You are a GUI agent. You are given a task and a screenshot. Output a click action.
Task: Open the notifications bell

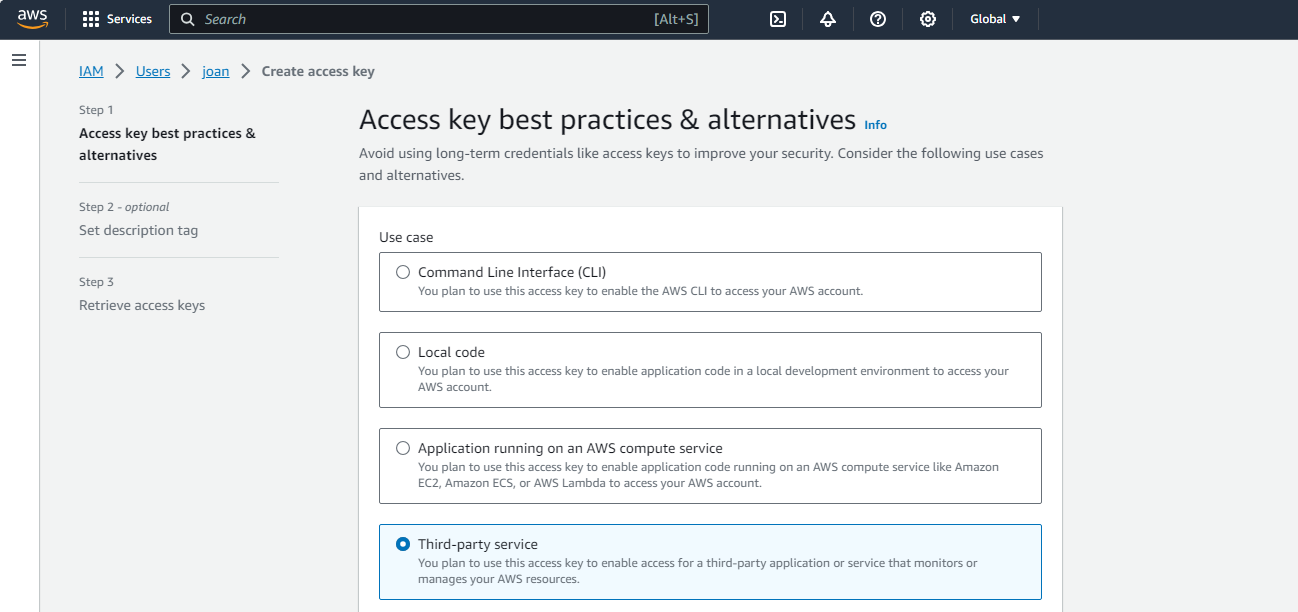[x=828, y=19]
